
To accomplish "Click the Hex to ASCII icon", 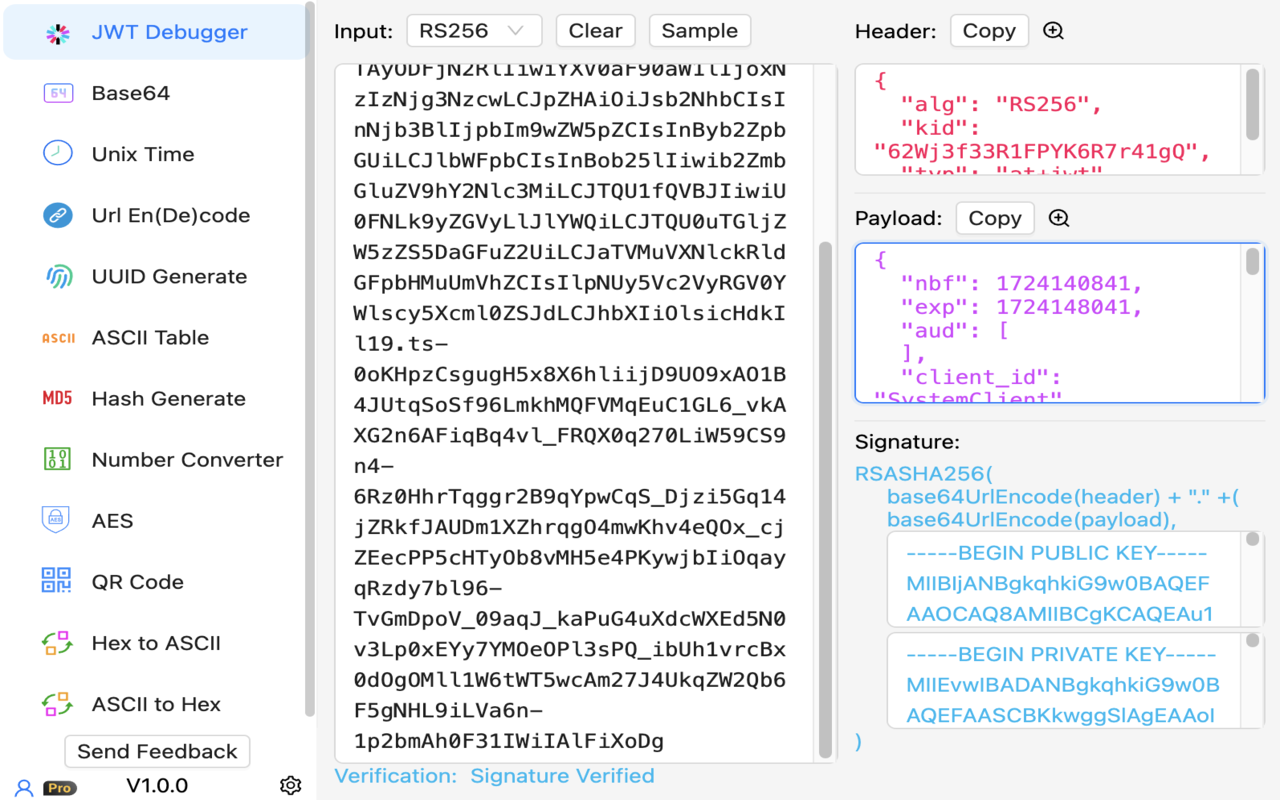I will click(x=57, y=643).
